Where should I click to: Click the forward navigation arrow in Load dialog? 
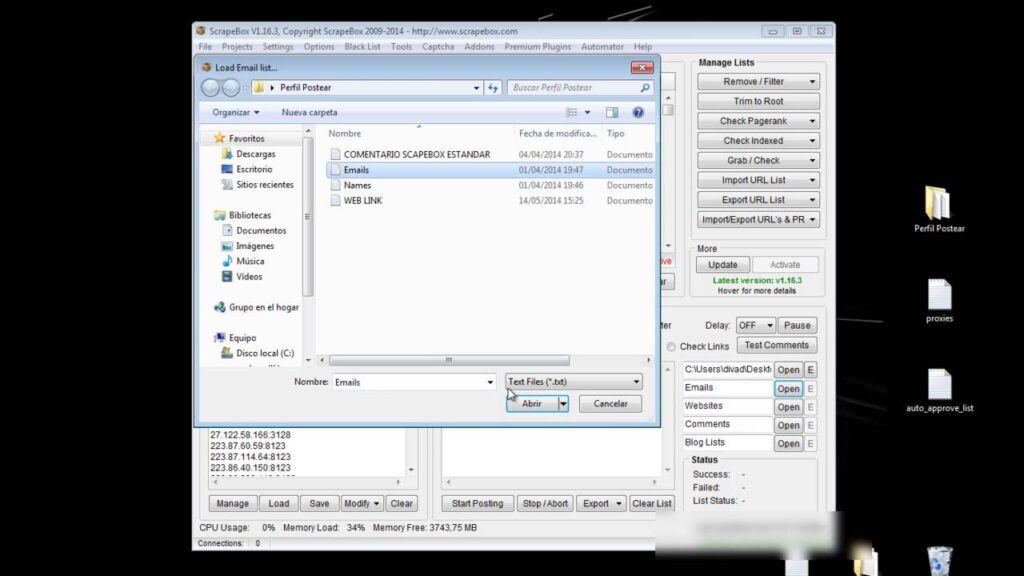click(x=231, y=88)
